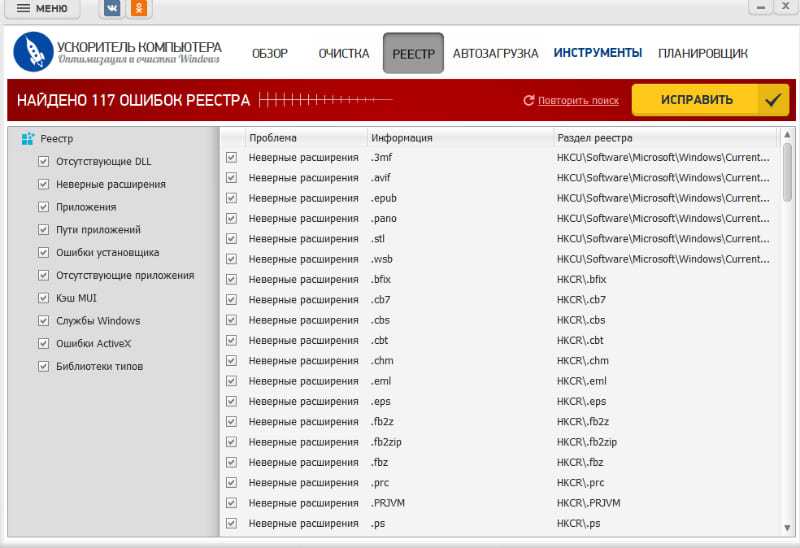Click the Реестр tree root icon

click(x=28, y=138)
